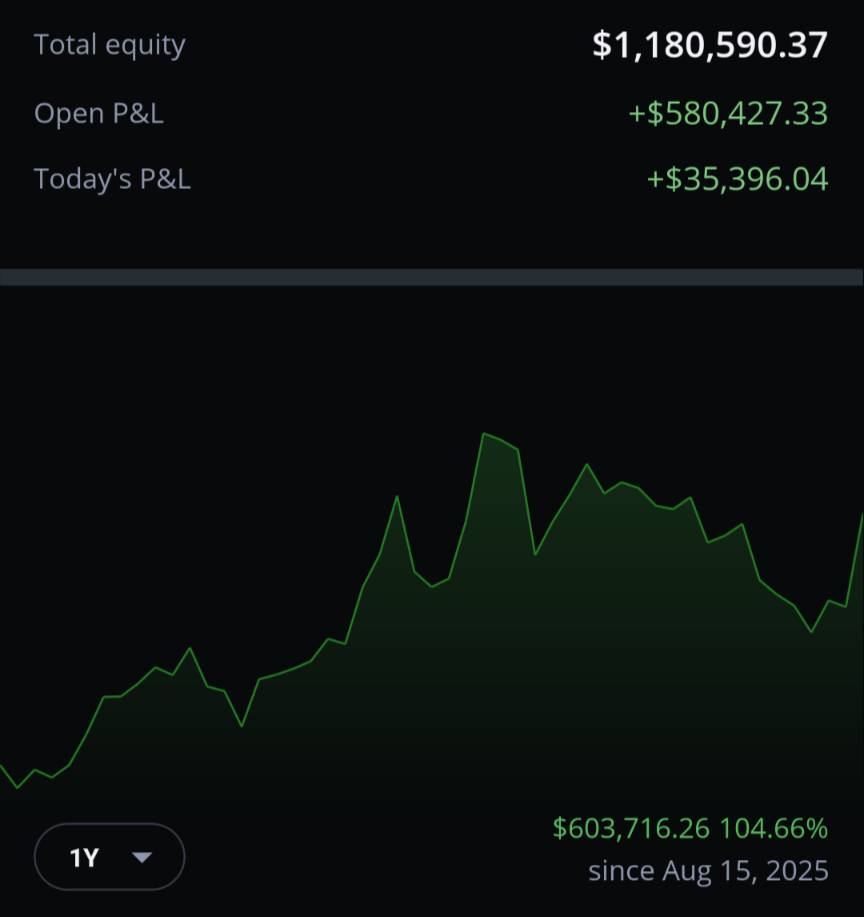The height and width of the screenshot is (917, 864).
Task: Click the $1,180,590.37 total equity value
Action: [x=710, y=45]
